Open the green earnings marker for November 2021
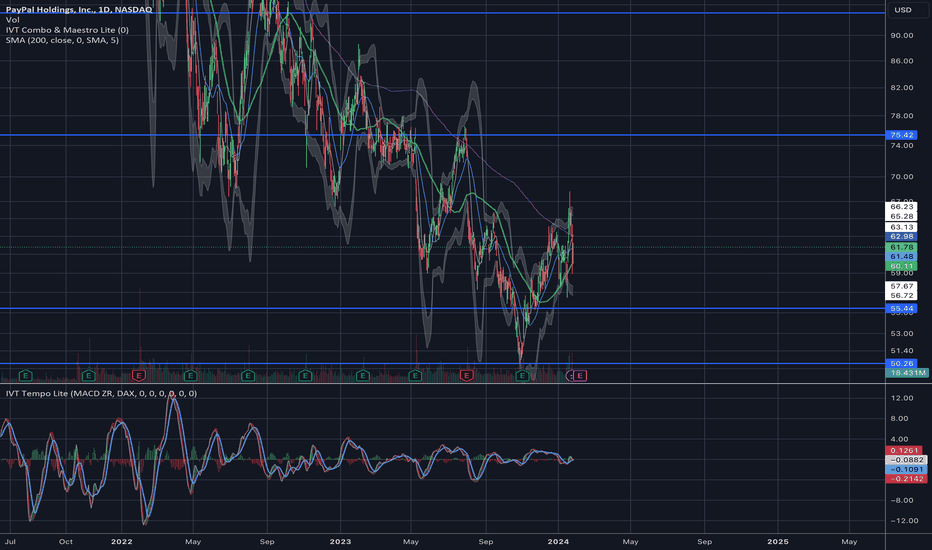Viewport: 932px width, 550px height. 88,375
